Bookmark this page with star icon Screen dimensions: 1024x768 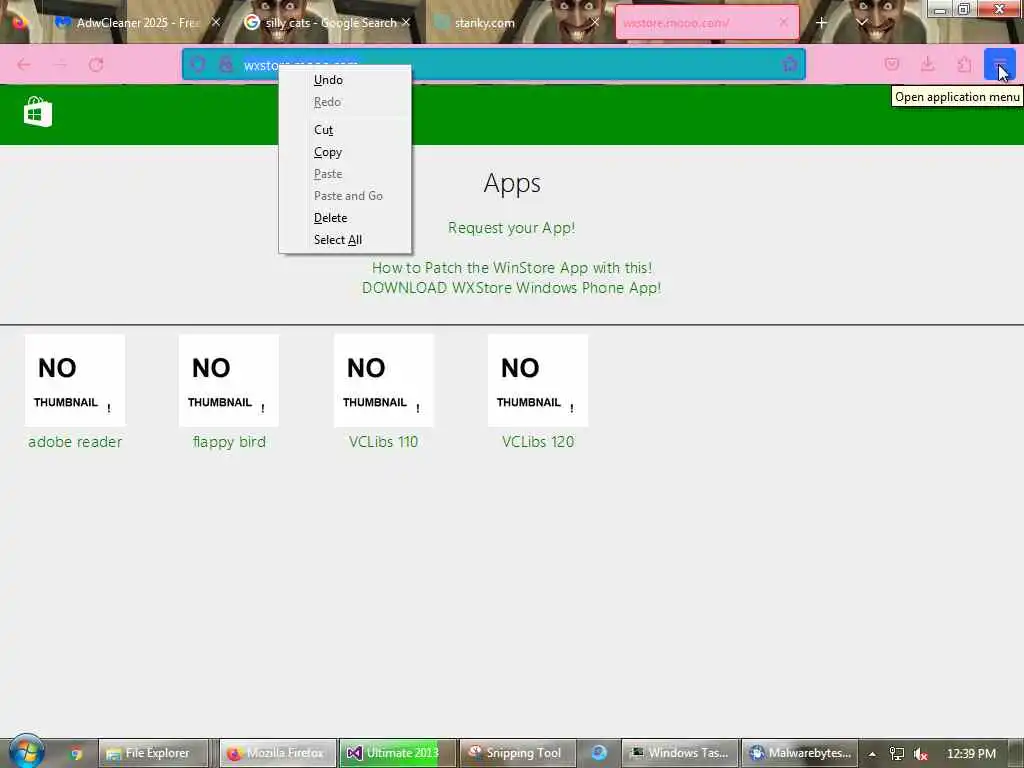pos(790,64)
